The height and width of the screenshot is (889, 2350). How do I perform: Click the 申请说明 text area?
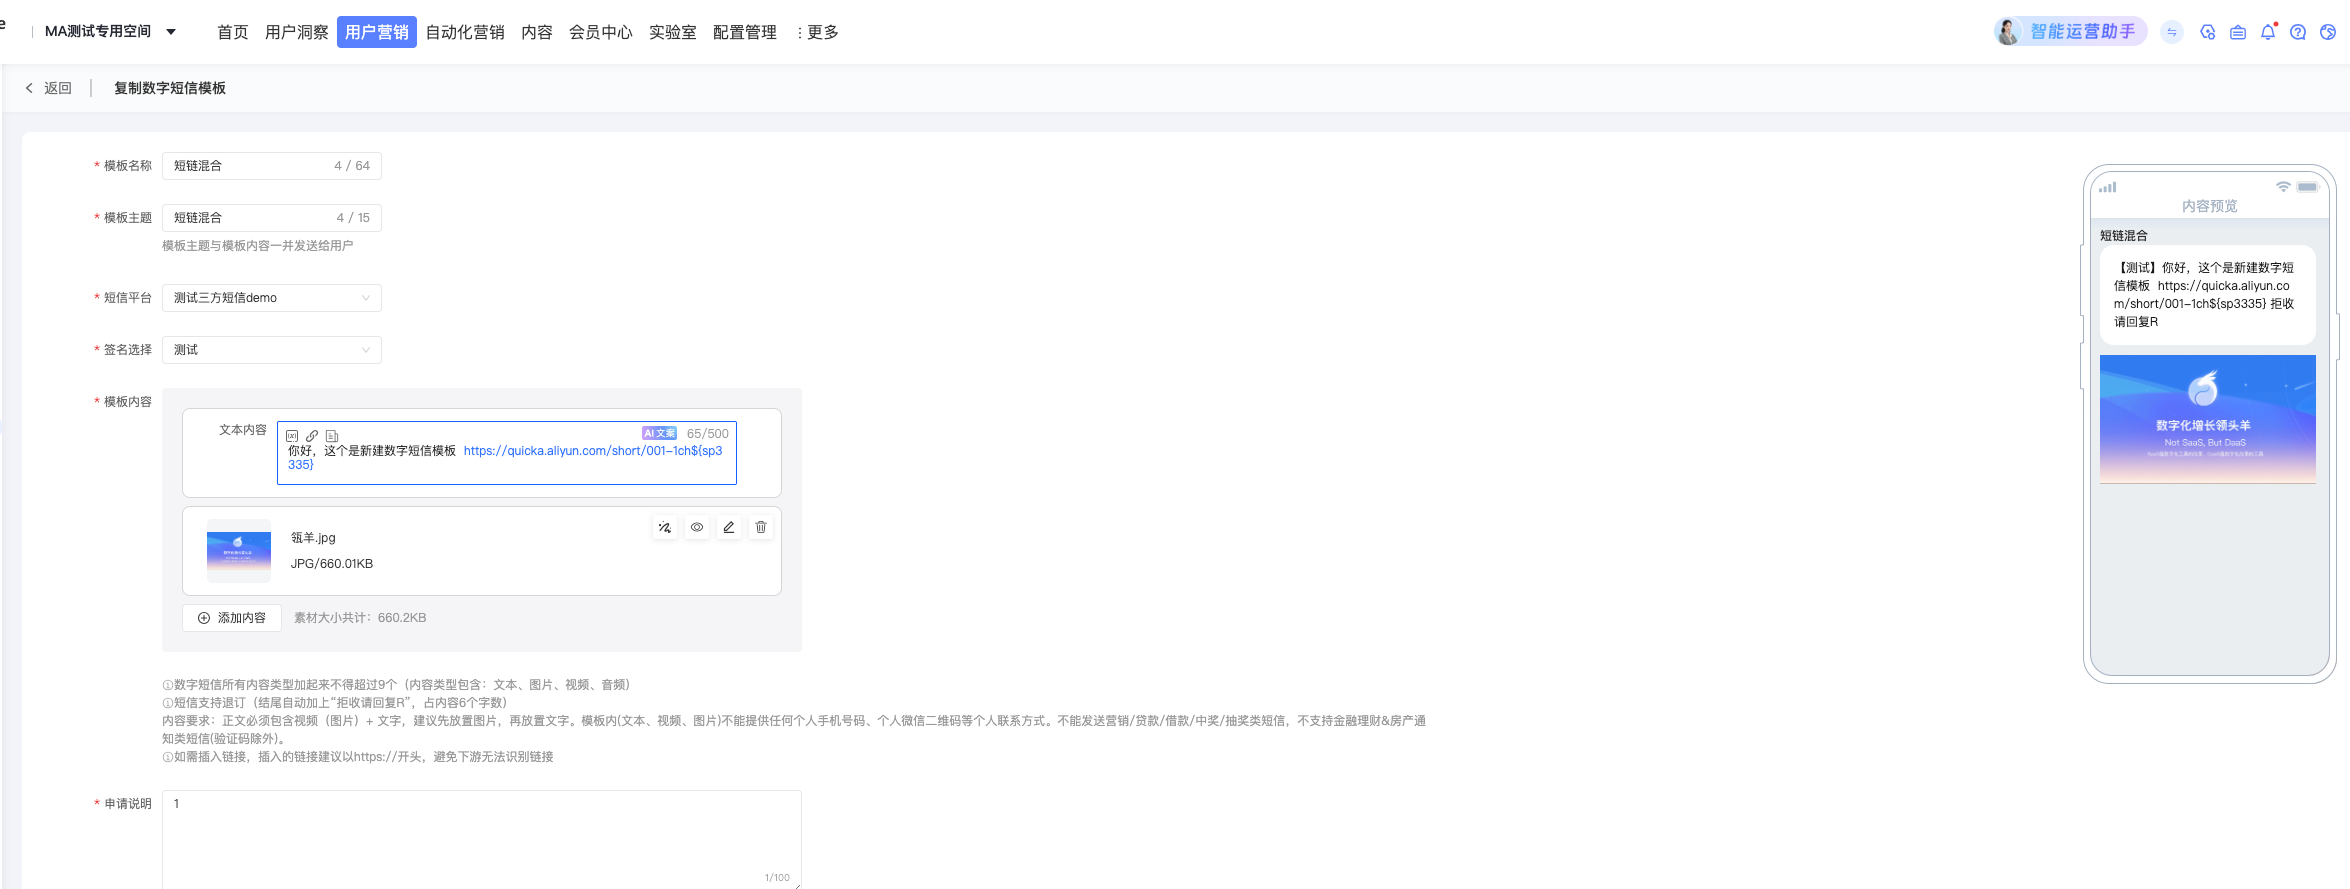pyautogui.click(x=482, y=839)
